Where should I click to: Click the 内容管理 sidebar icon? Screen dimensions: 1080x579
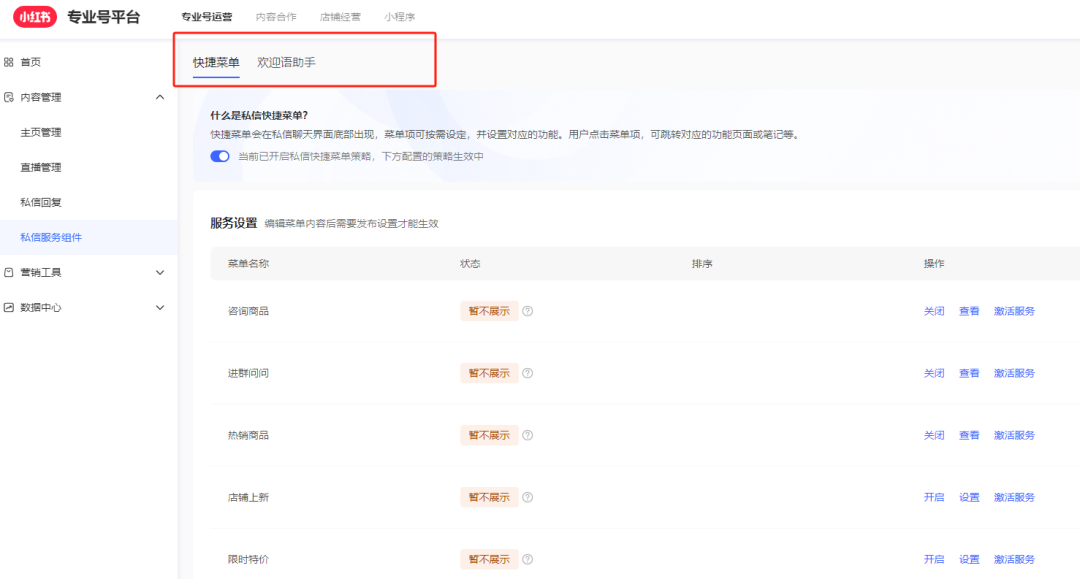pos(9,97)
